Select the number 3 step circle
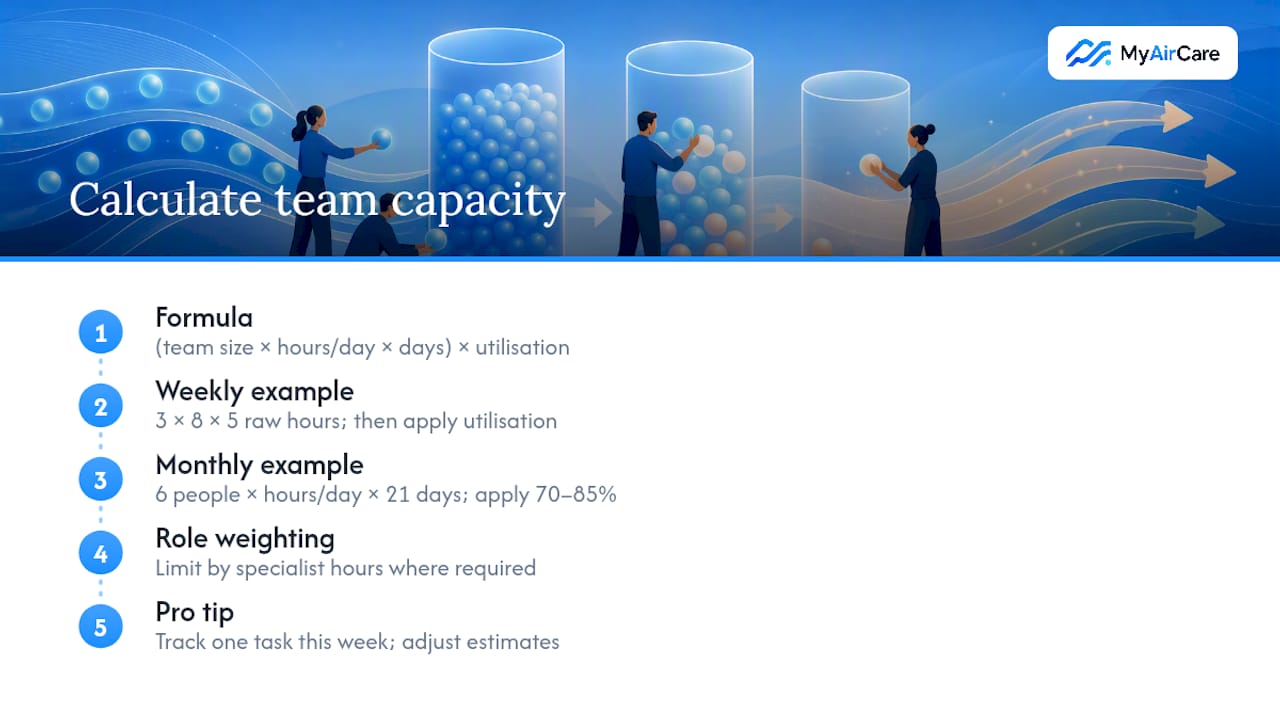 100,480
